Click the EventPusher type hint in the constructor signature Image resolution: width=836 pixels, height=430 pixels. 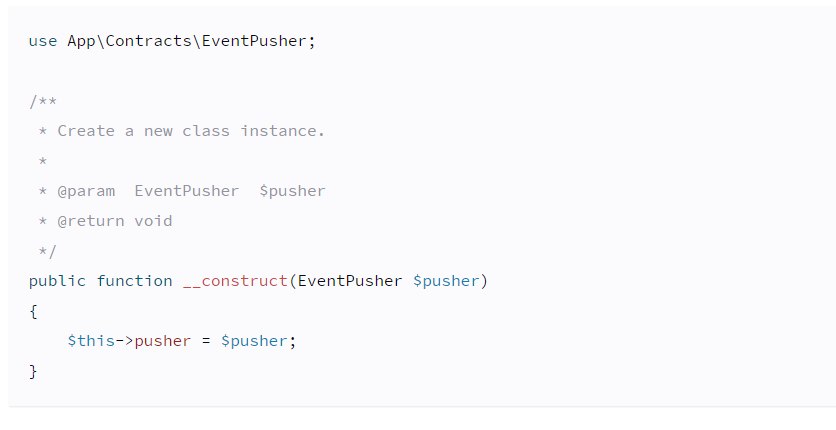[x=350, y=281]
